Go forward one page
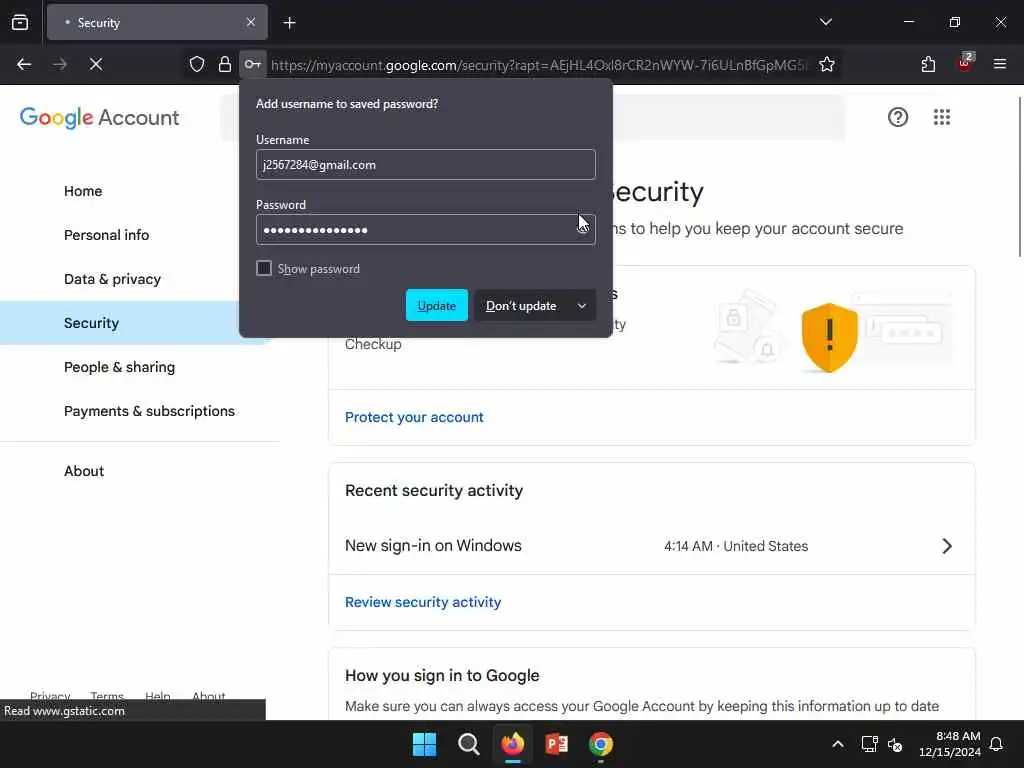Image resolution: width=1024 pixels, height=768 pixels. (x=60, y=64)
